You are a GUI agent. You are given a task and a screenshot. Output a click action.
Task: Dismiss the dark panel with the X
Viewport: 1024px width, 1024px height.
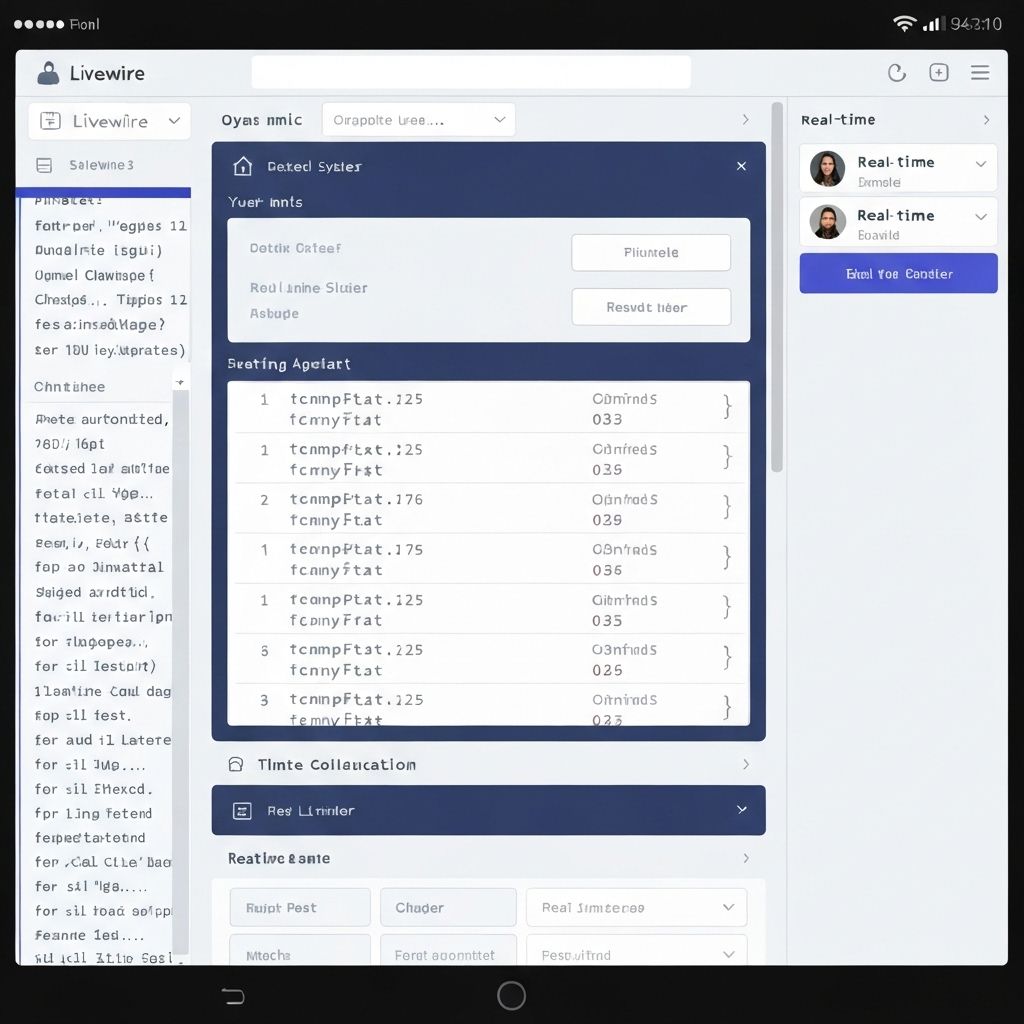point(741,166)
